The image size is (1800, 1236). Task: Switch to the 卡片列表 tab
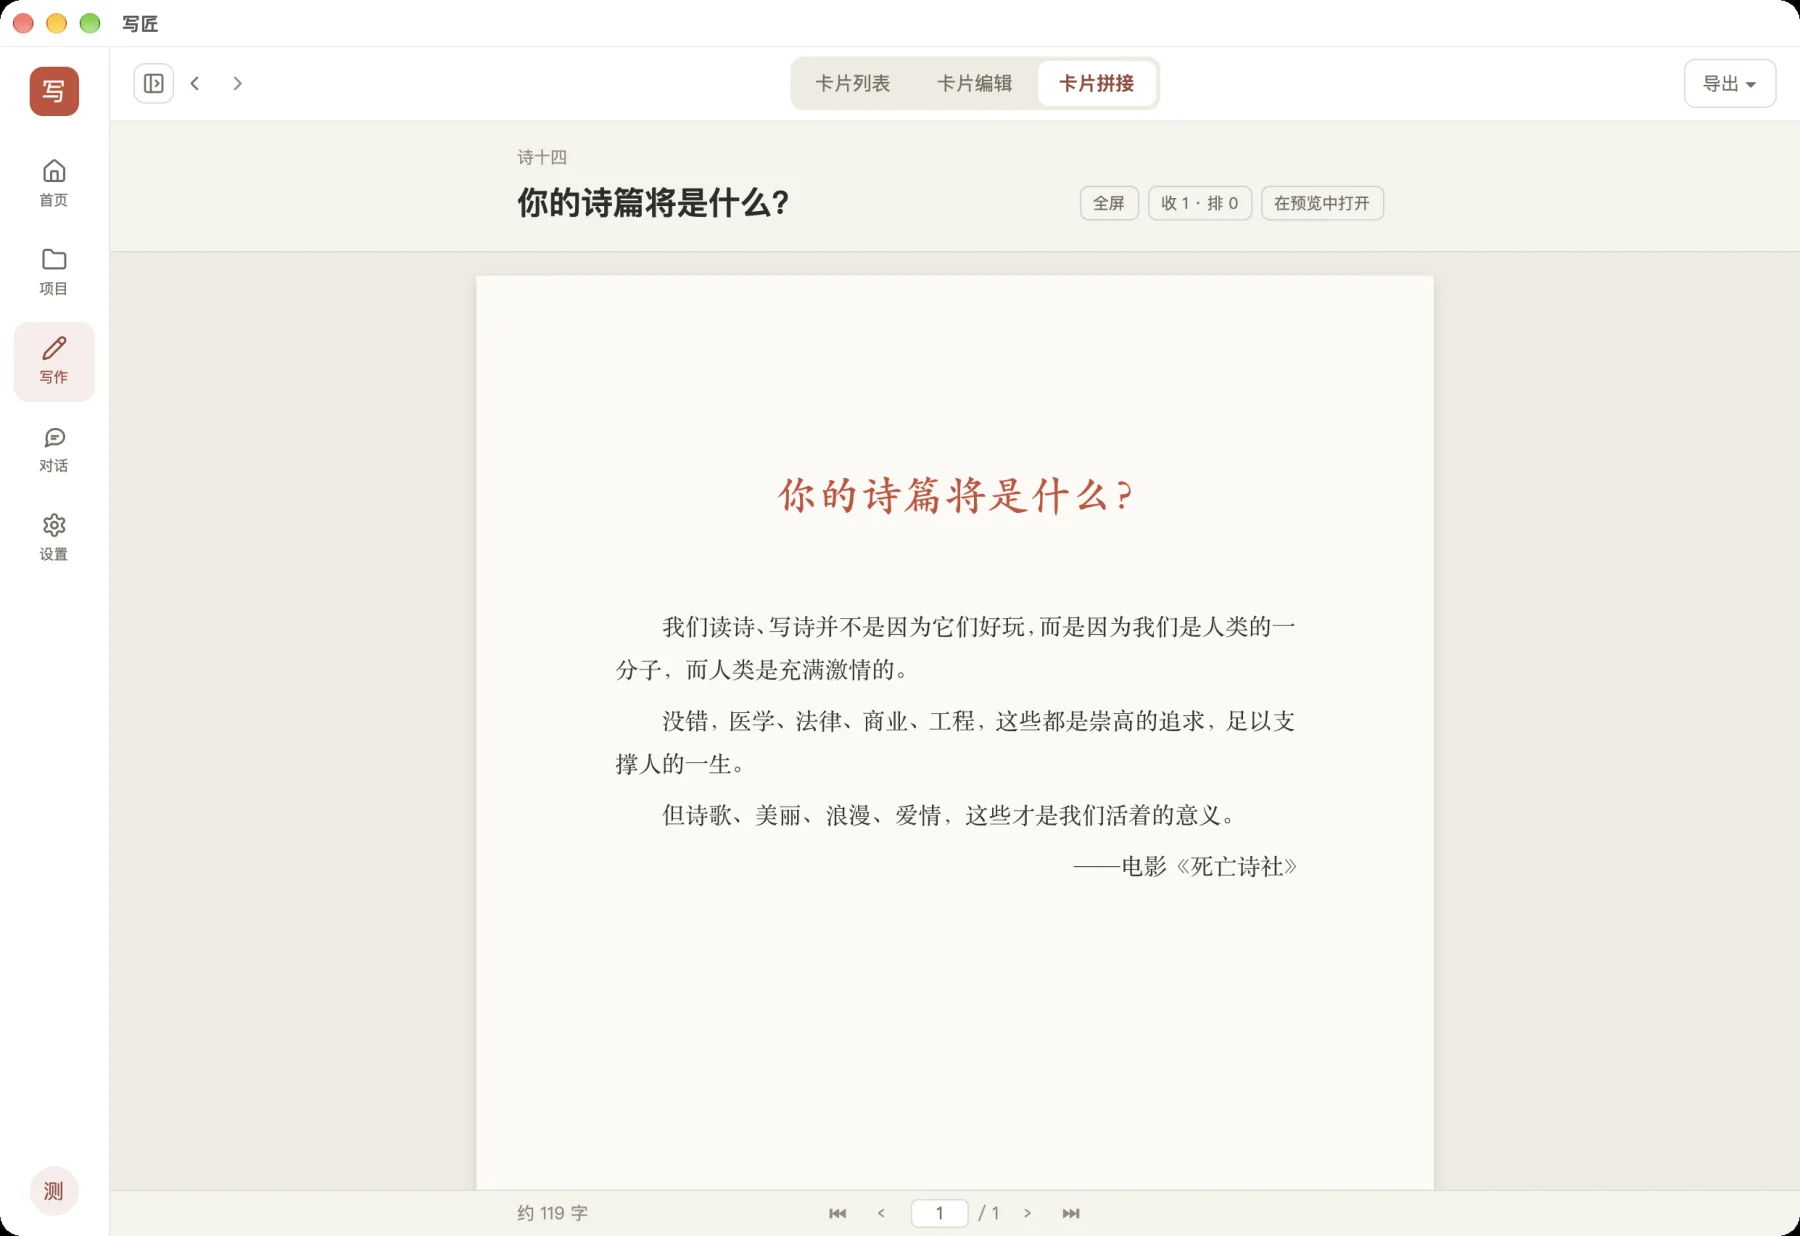pyautogui.click(x=853, y=83)
